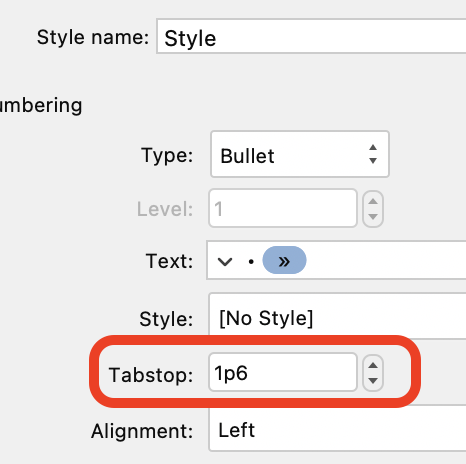Open the Alignment dropdown showing Left
Image resolution: width=466 pixels, height=464 pixels.
337,430
